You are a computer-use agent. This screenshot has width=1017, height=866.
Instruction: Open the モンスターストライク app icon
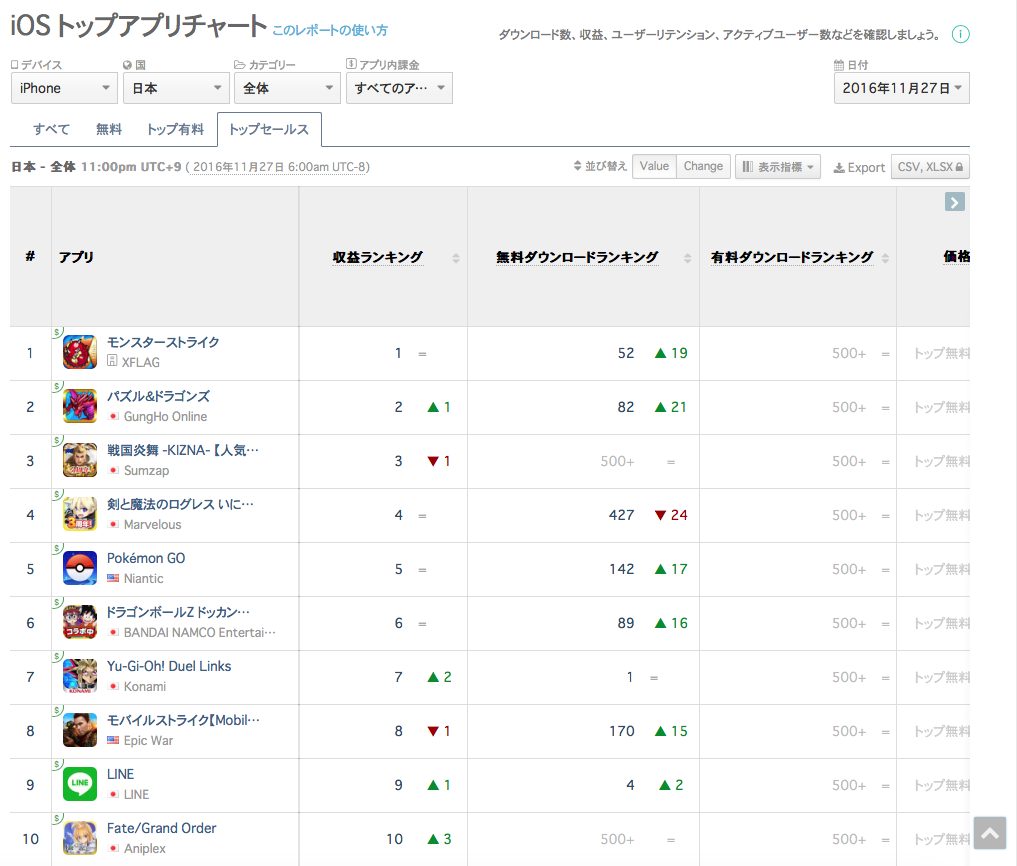point(80,352)
